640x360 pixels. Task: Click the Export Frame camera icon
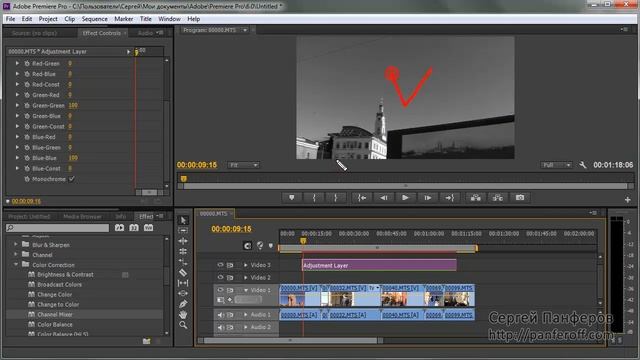(520, 198)
